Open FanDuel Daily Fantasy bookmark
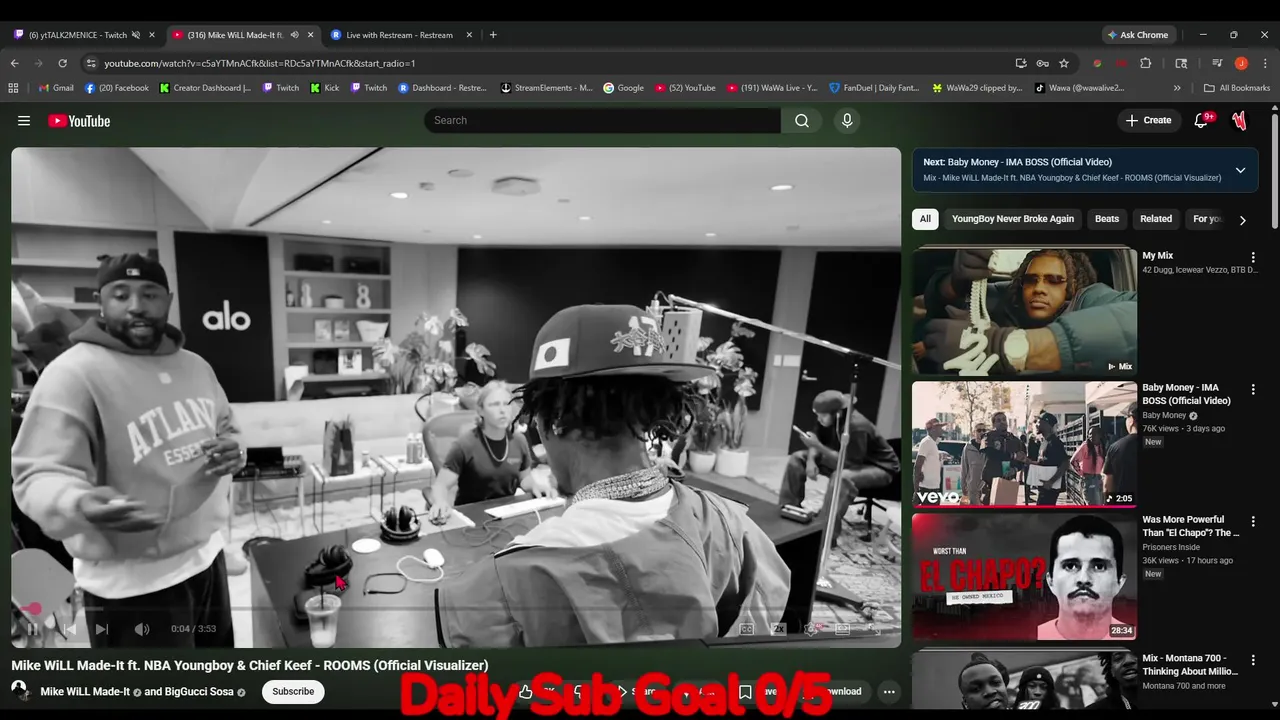Image resolution: width=1280 pixels, height=720 pixels. [x=874, y=88]
